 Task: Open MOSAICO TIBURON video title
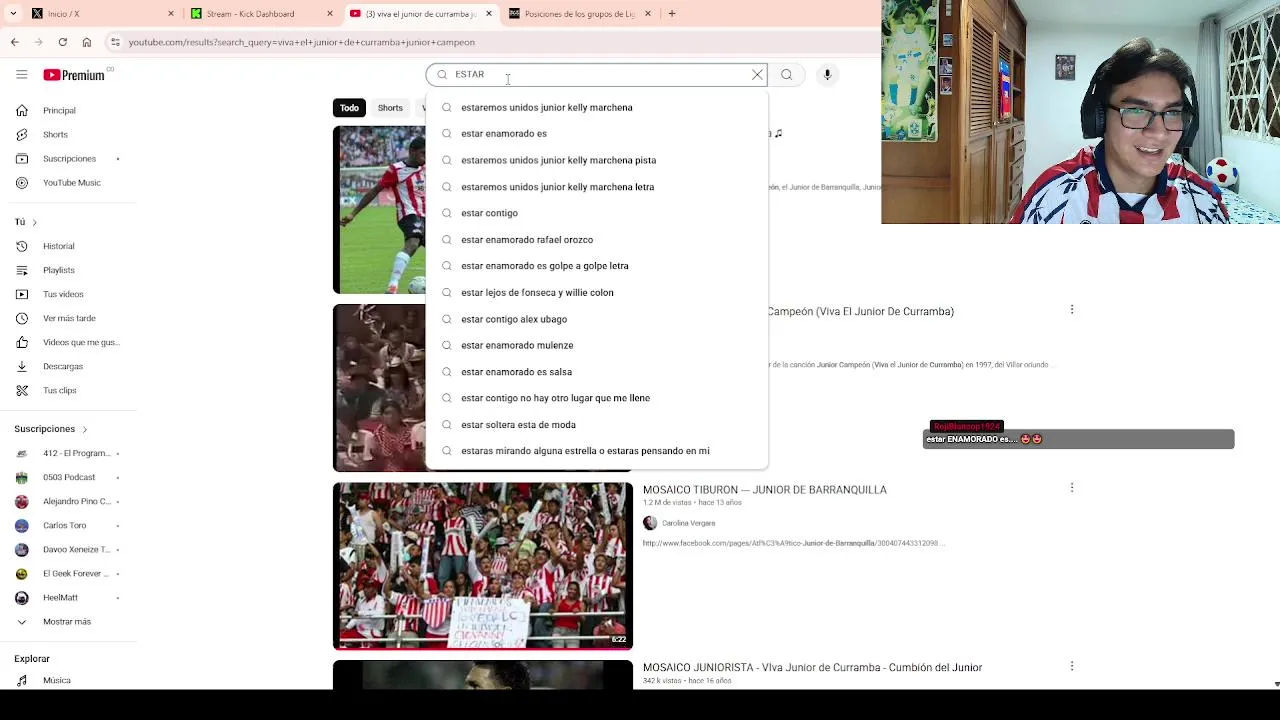pyautogui.click(x=765, y=490)
